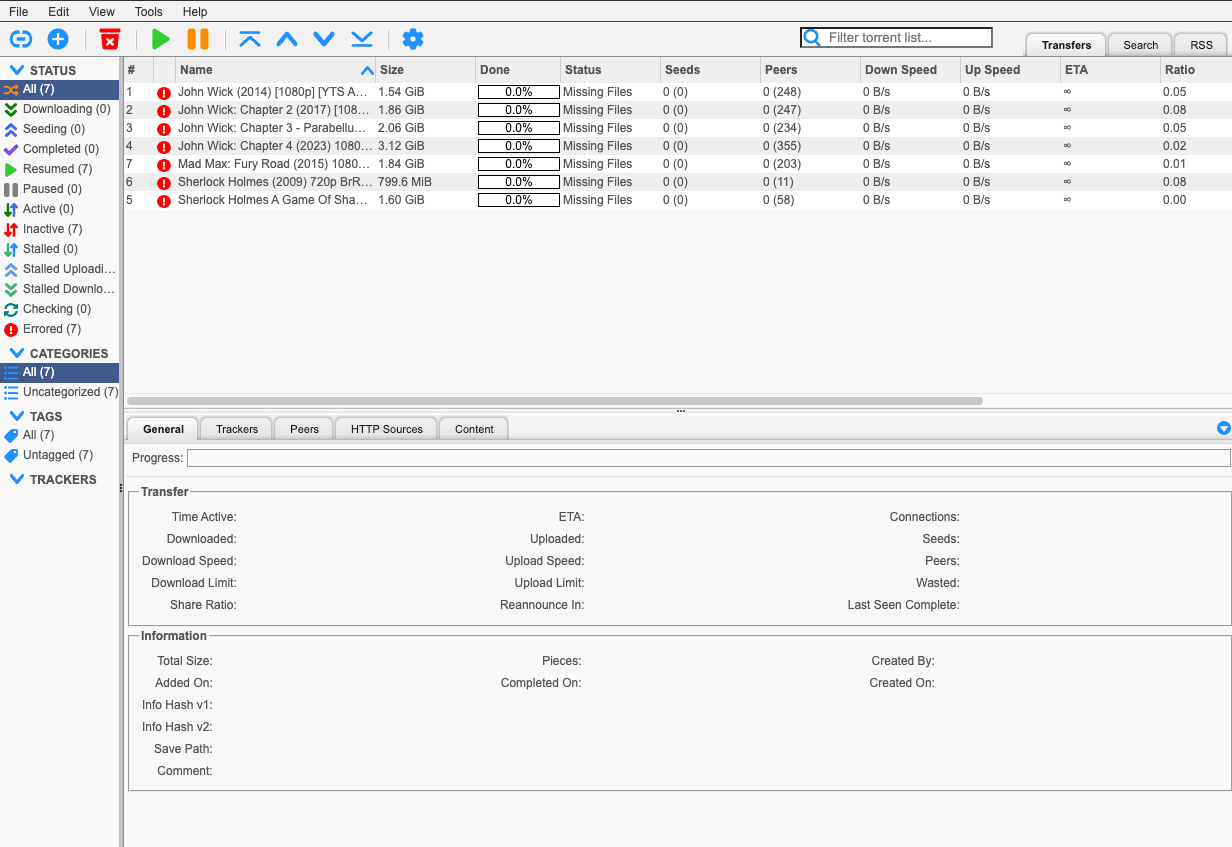Sort torrents by Done column header

click(518, 70)
